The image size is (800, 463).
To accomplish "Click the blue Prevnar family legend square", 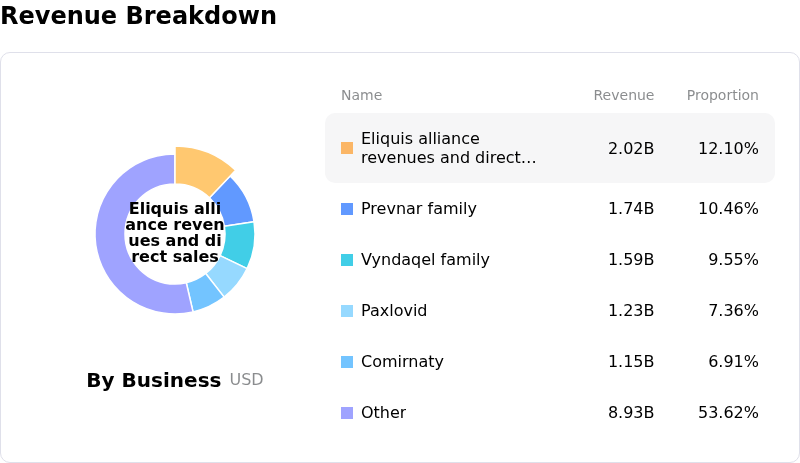I will click(347, 209).
